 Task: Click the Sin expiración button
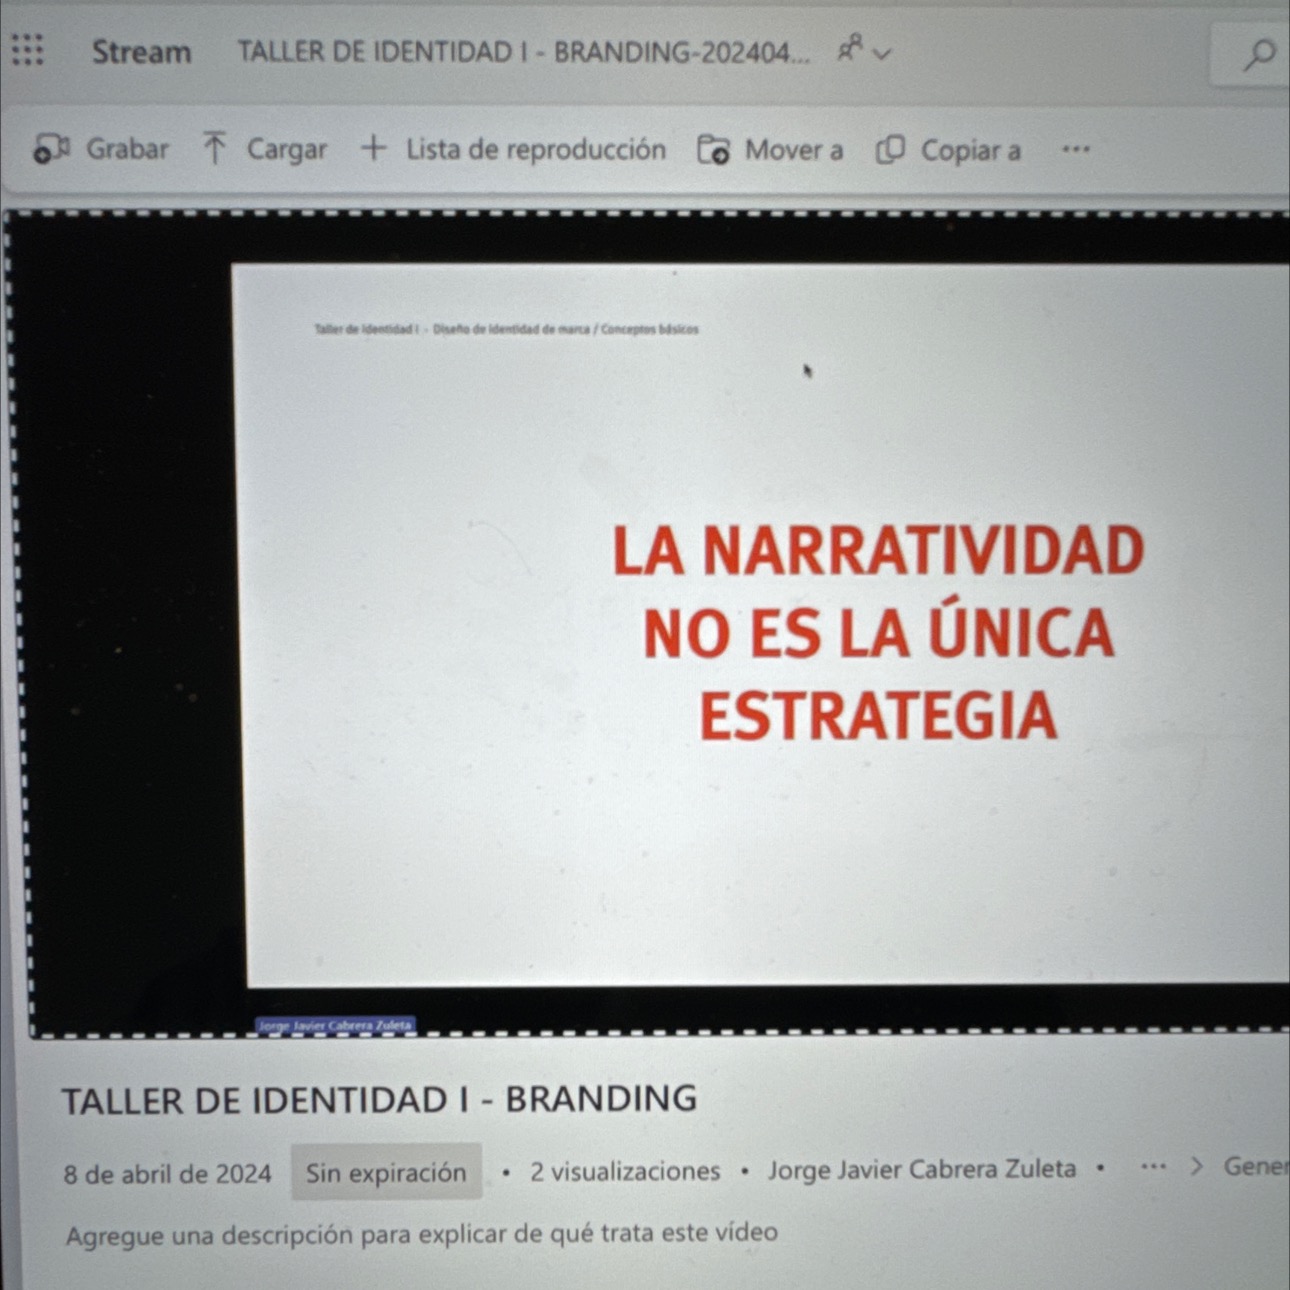386,1171
